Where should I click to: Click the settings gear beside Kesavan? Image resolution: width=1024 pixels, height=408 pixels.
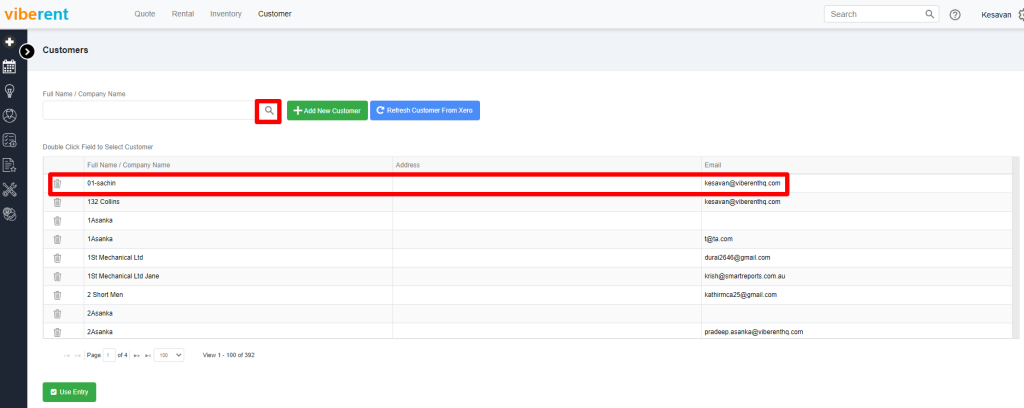coord(1018,15)
